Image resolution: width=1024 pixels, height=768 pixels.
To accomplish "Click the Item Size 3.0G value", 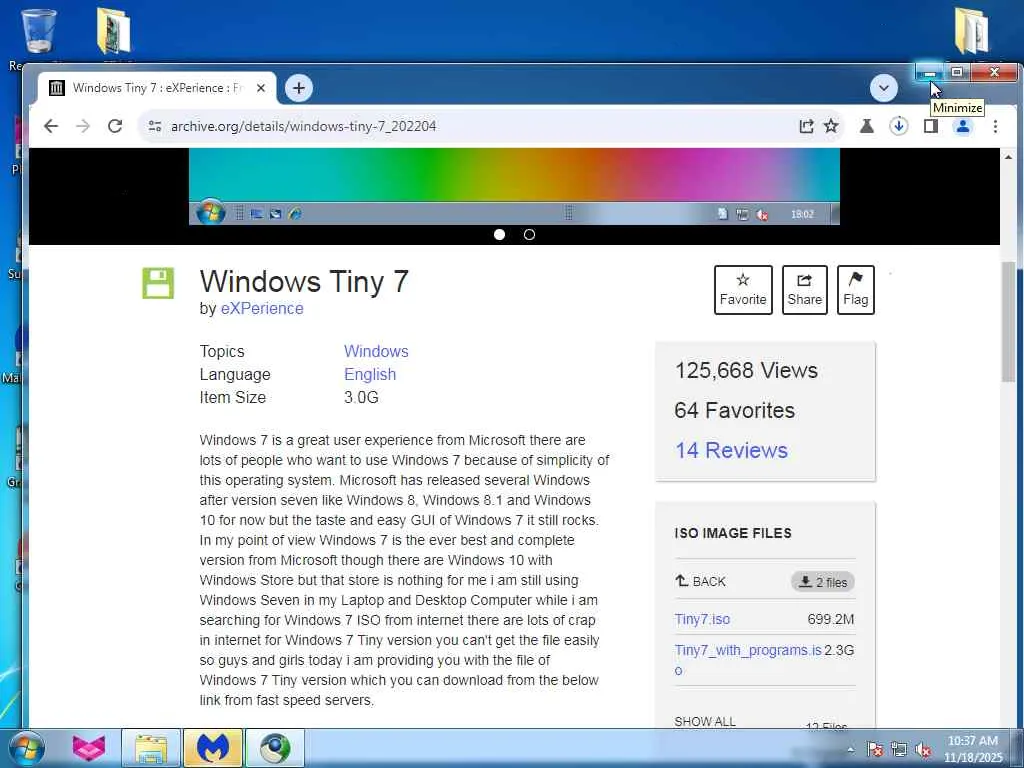I will (361, 397).
